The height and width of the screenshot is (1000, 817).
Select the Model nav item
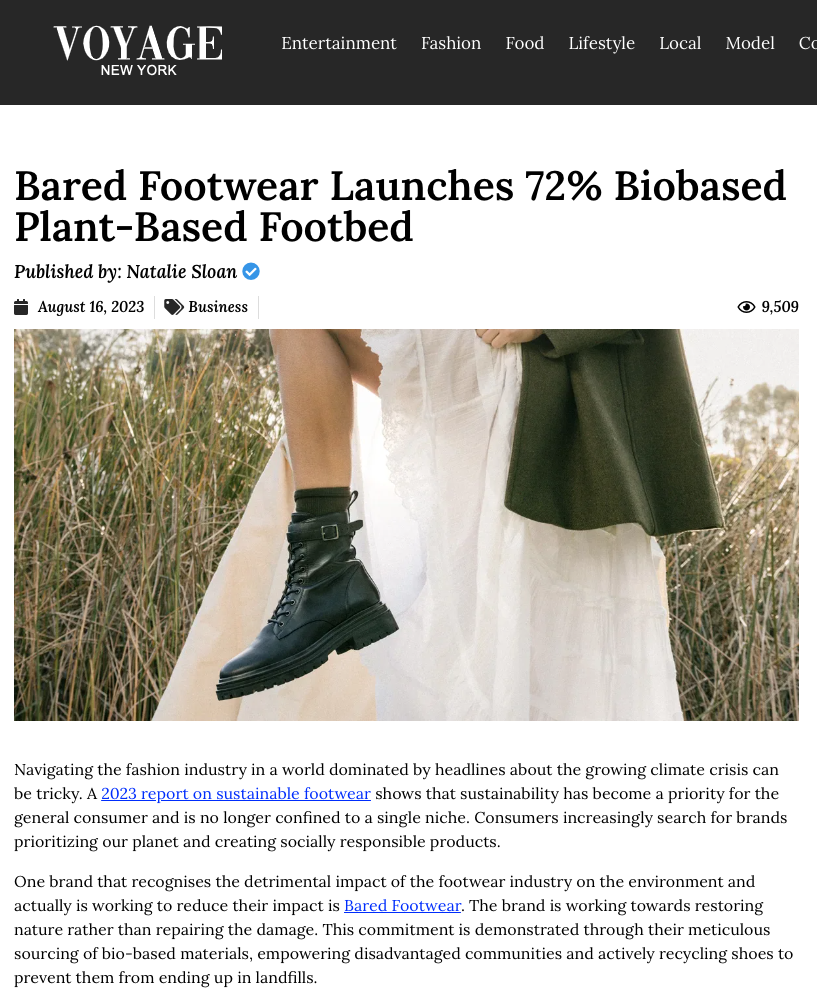click(x=750, y=43)
